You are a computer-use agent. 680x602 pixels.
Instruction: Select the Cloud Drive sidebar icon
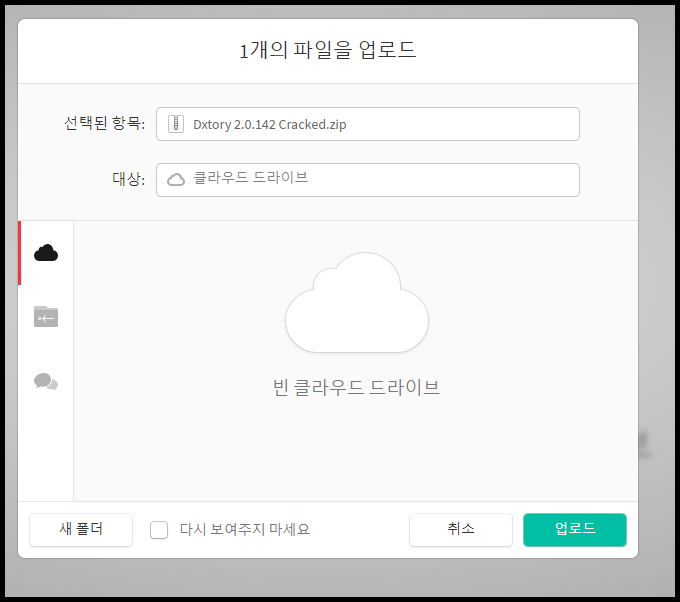46,253
